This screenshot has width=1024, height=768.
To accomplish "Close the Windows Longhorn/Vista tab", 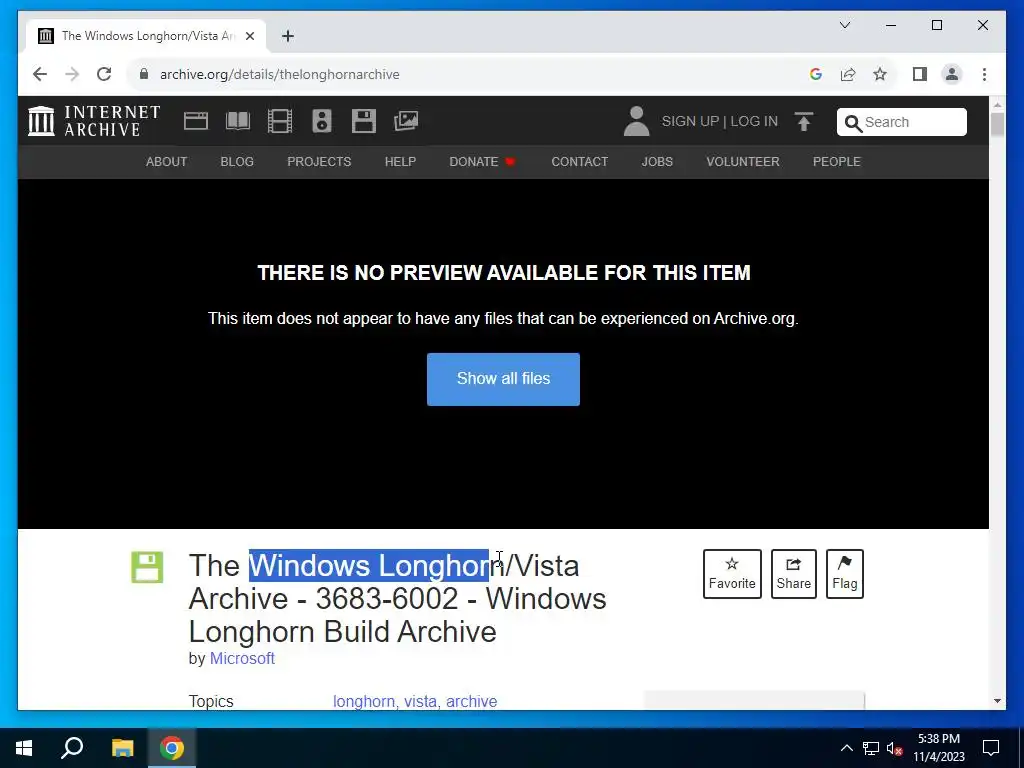I will (x=249, y=36).
